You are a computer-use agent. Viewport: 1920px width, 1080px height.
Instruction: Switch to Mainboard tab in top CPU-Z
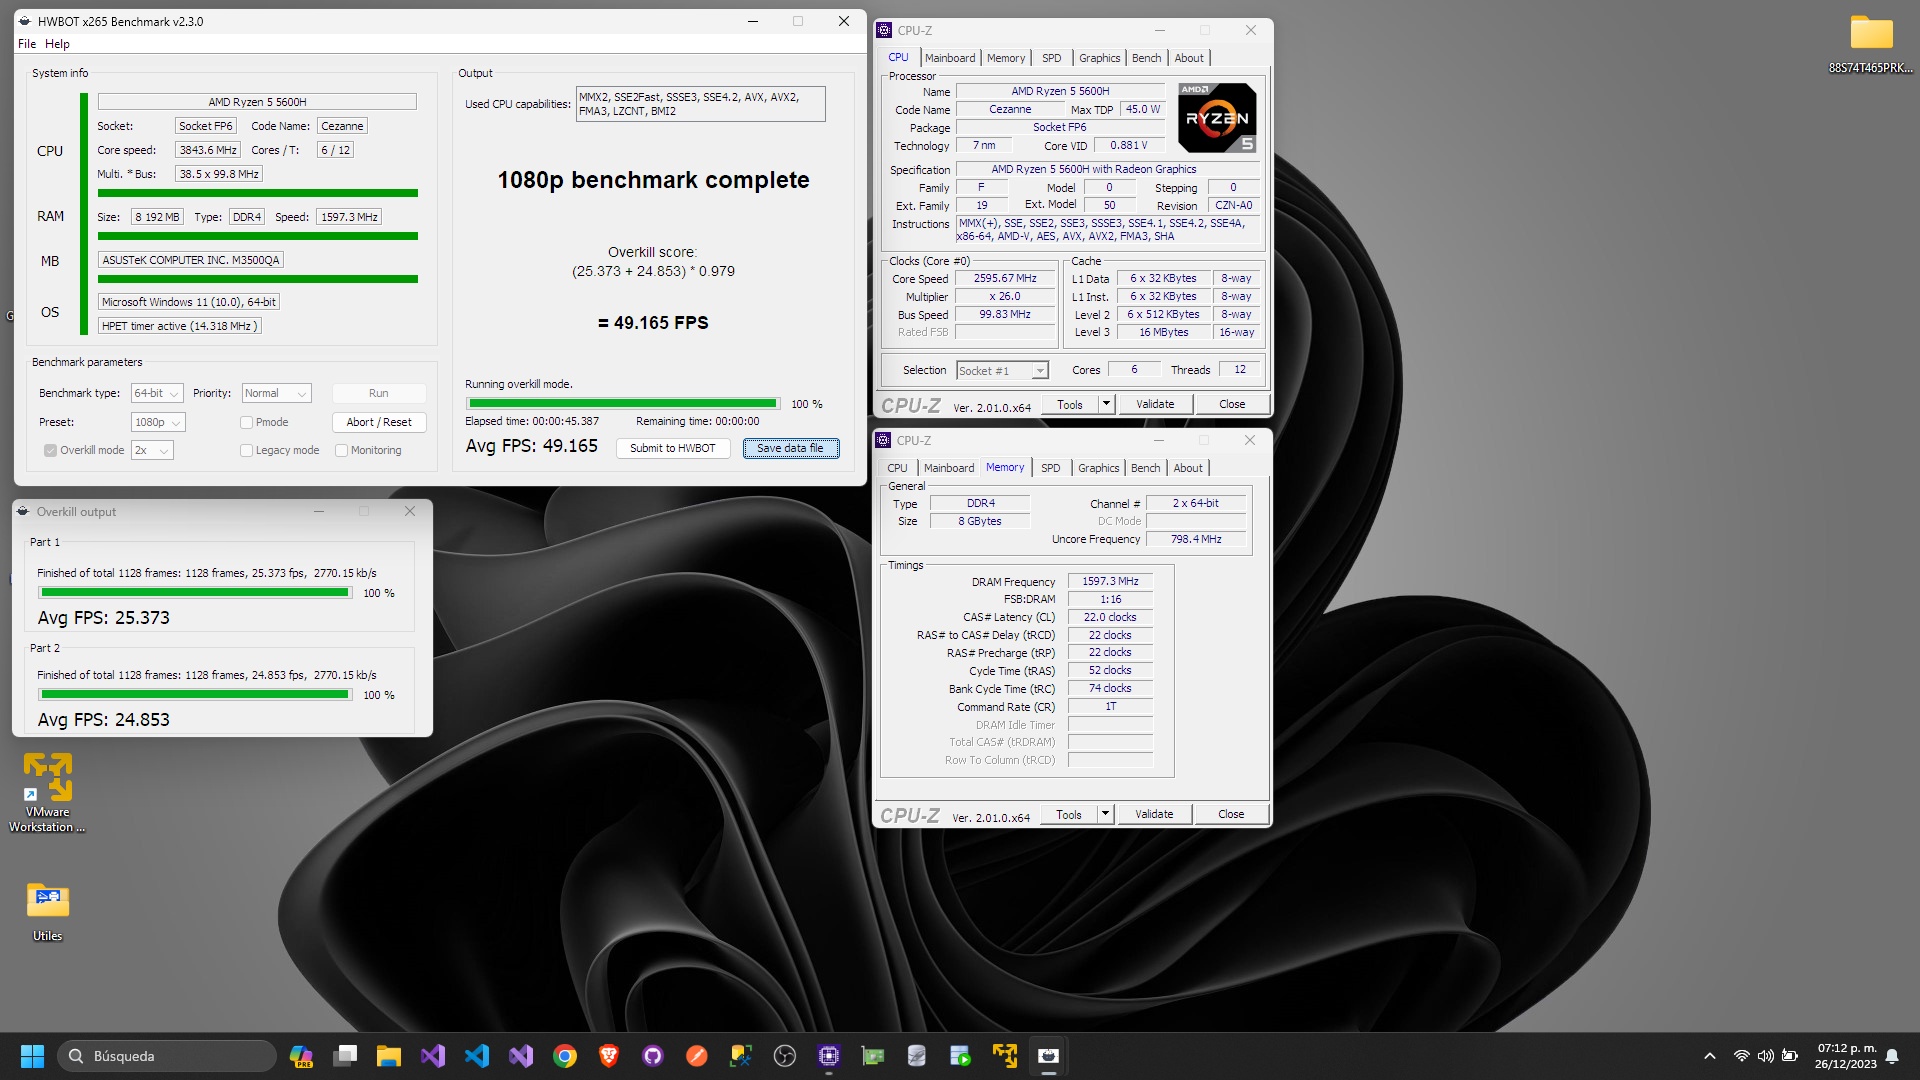(x=950, y=58)
